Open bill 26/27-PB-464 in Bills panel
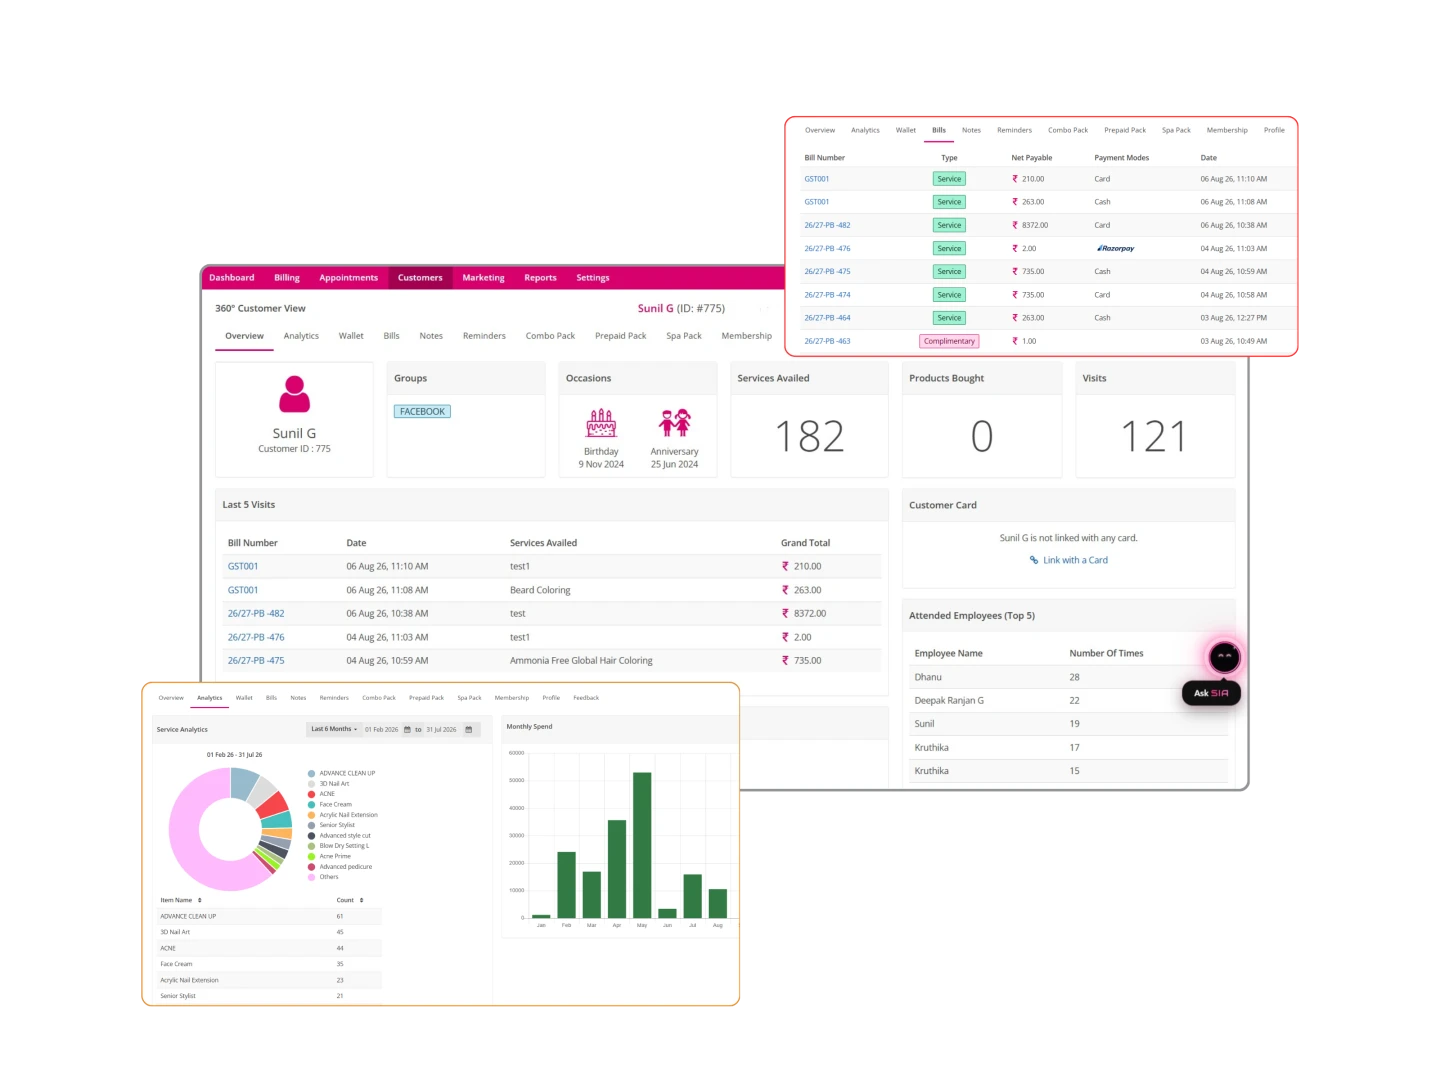 tap(827, 318)
